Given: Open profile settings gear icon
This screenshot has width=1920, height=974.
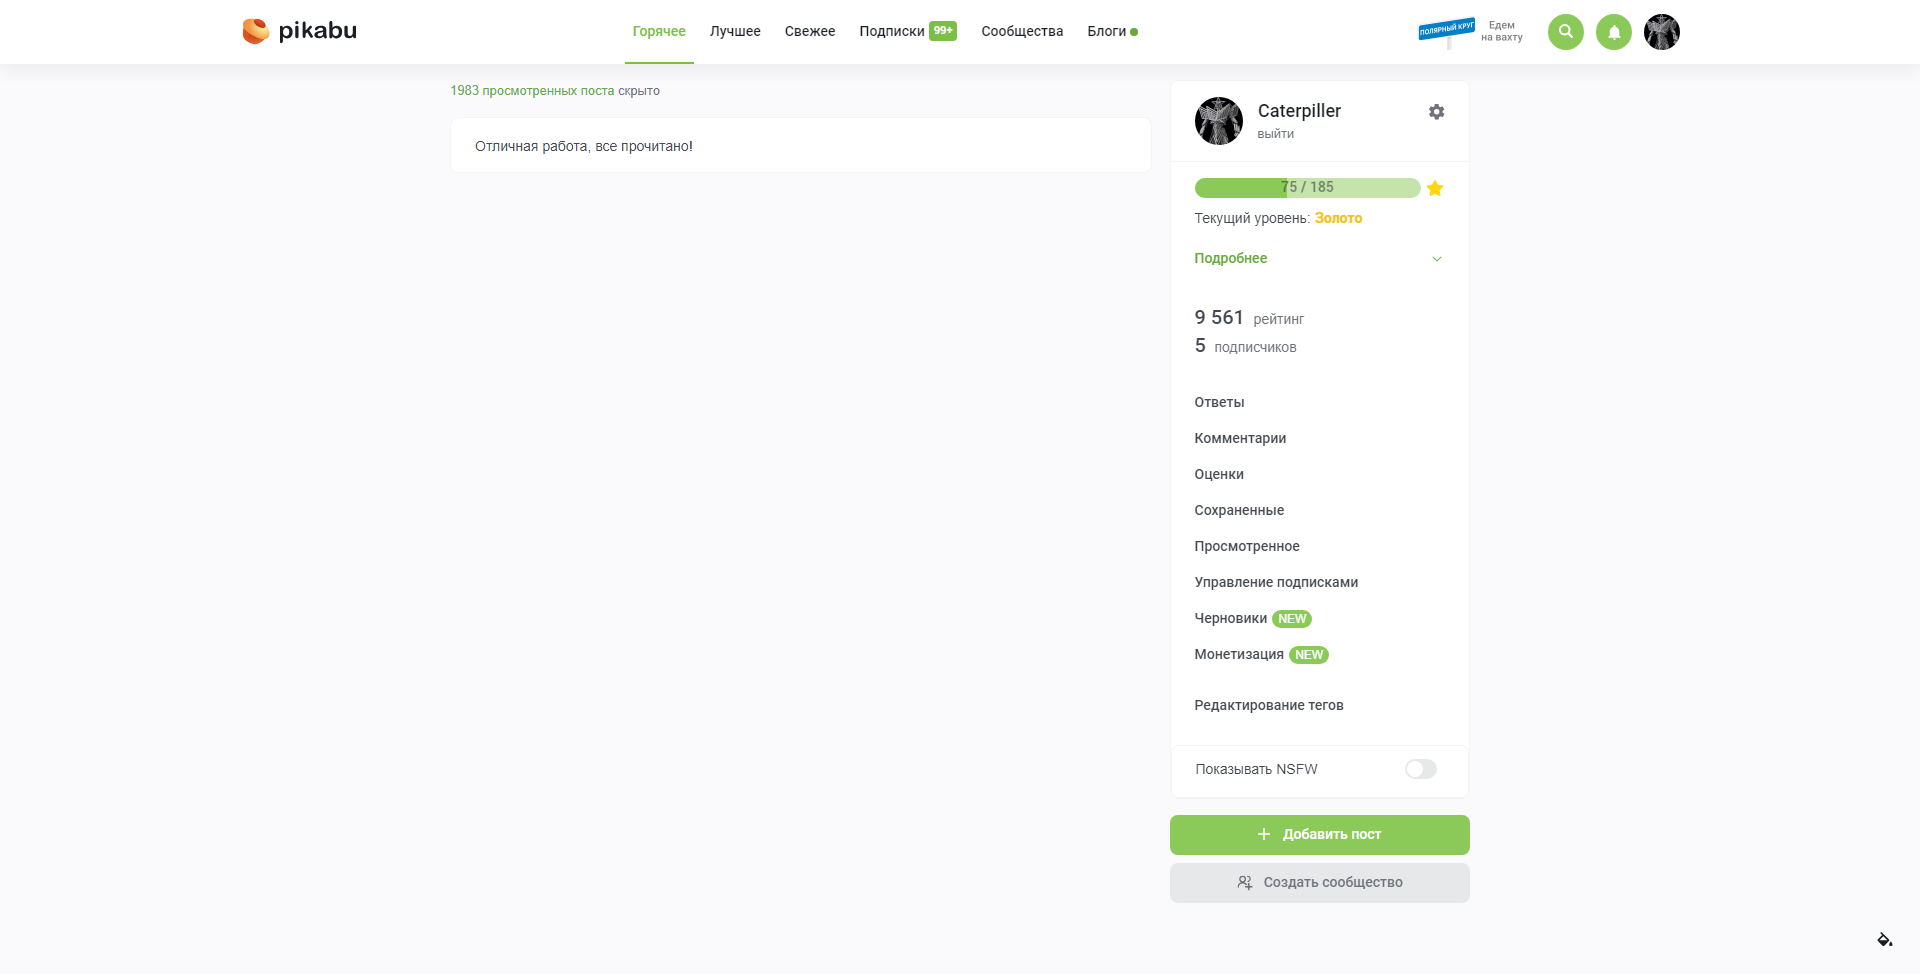Looking at the screenshot, I should [1436, 112].
